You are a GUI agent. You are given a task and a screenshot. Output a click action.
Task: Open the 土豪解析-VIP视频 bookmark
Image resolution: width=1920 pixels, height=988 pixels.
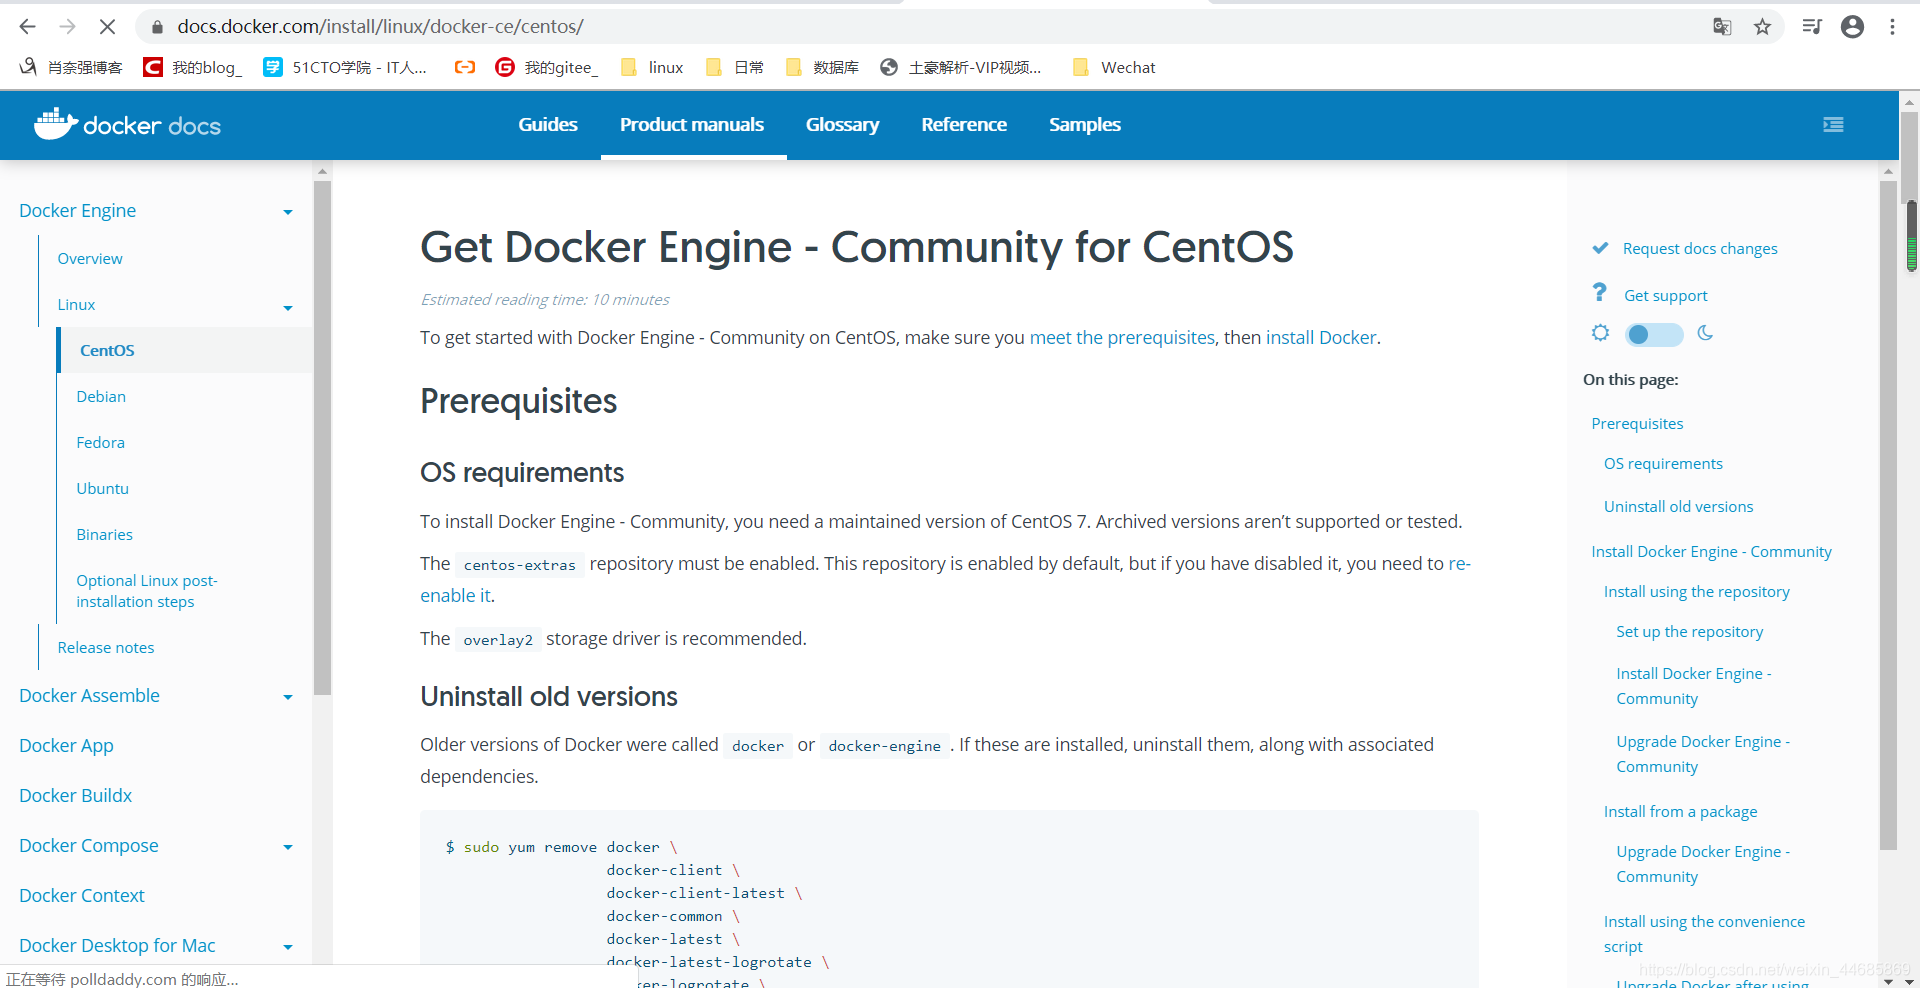[x=961, y=67]
